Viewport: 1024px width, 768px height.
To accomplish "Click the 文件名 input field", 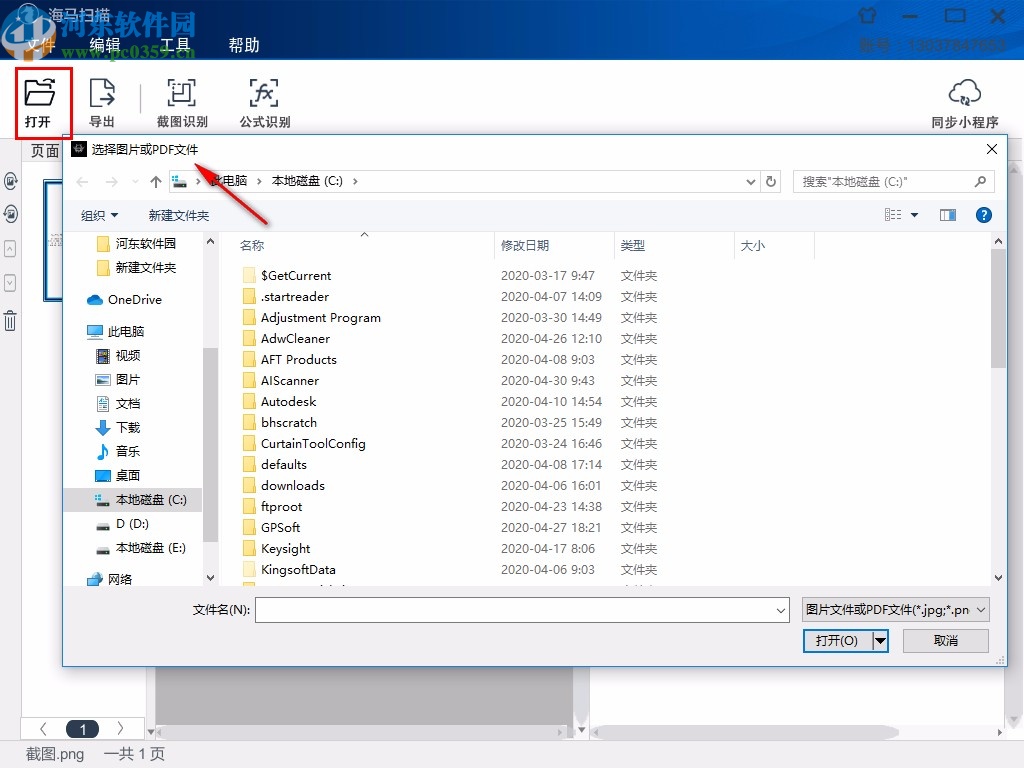I will pyautogui.click(x=522, y=610).
